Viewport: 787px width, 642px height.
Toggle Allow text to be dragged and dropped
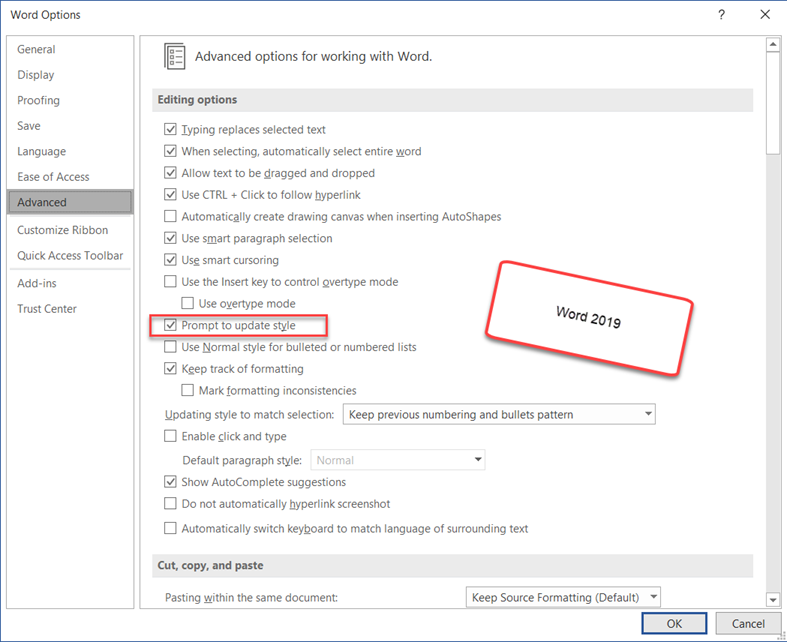click(171, 173)
